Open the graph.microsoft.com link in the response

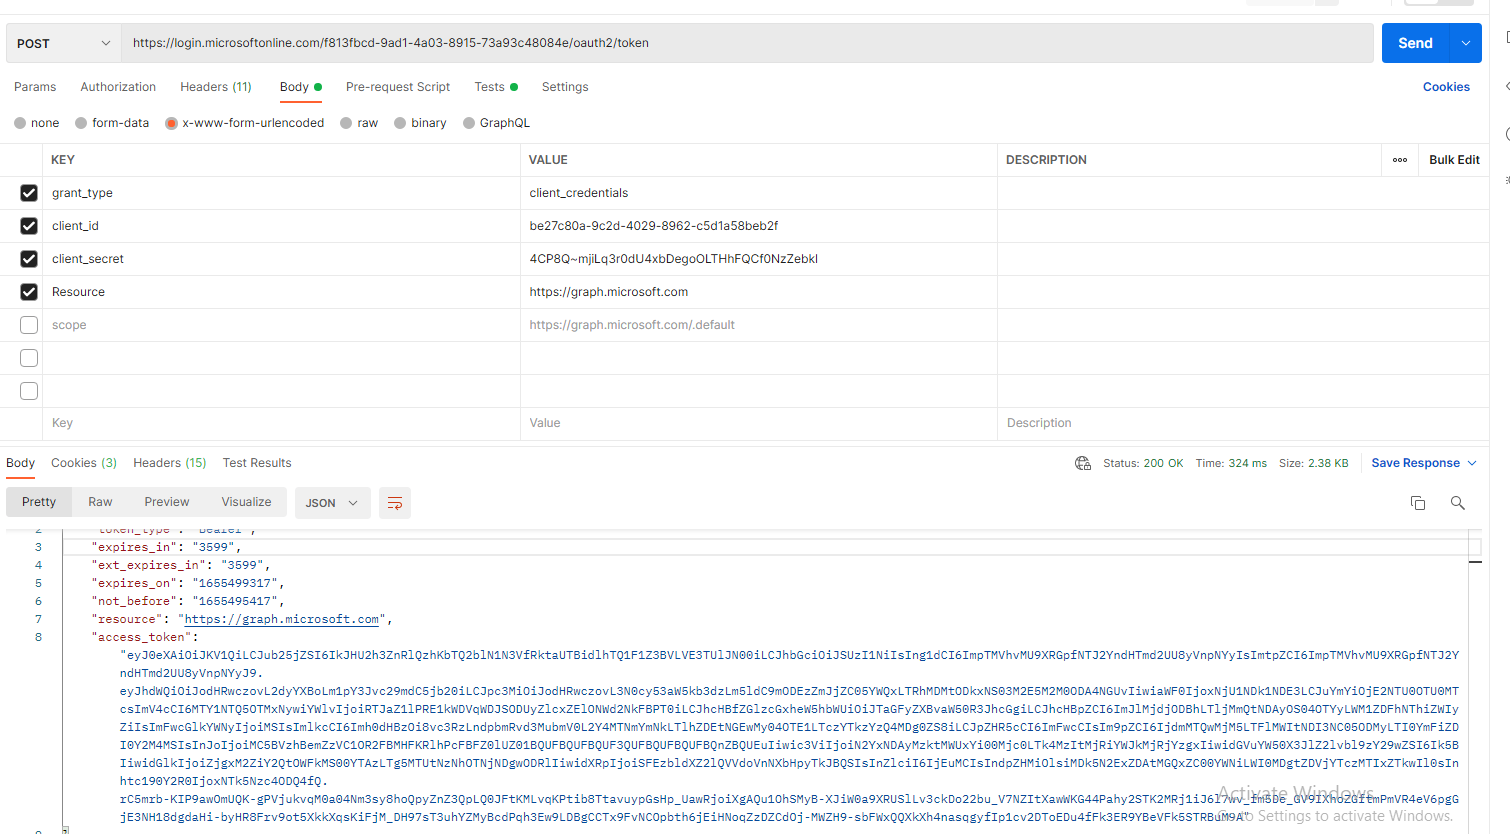point(281,619)
